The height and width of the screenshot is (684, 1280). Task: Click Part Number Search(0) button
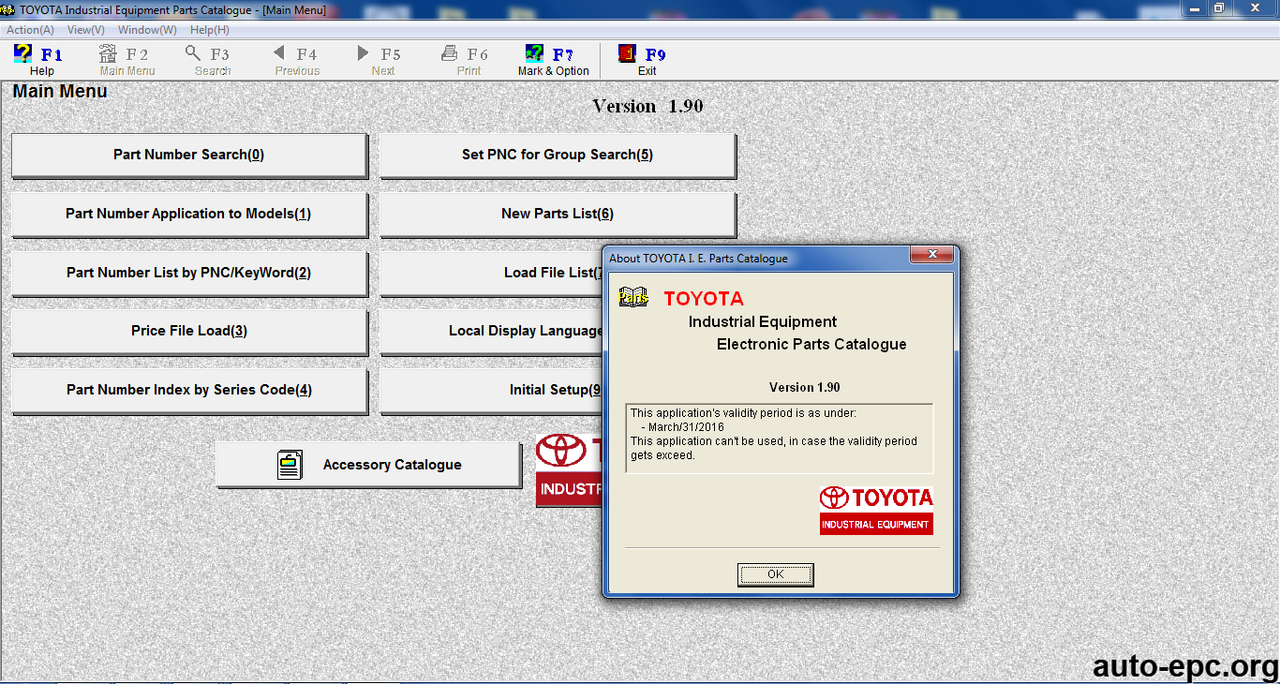189,155
